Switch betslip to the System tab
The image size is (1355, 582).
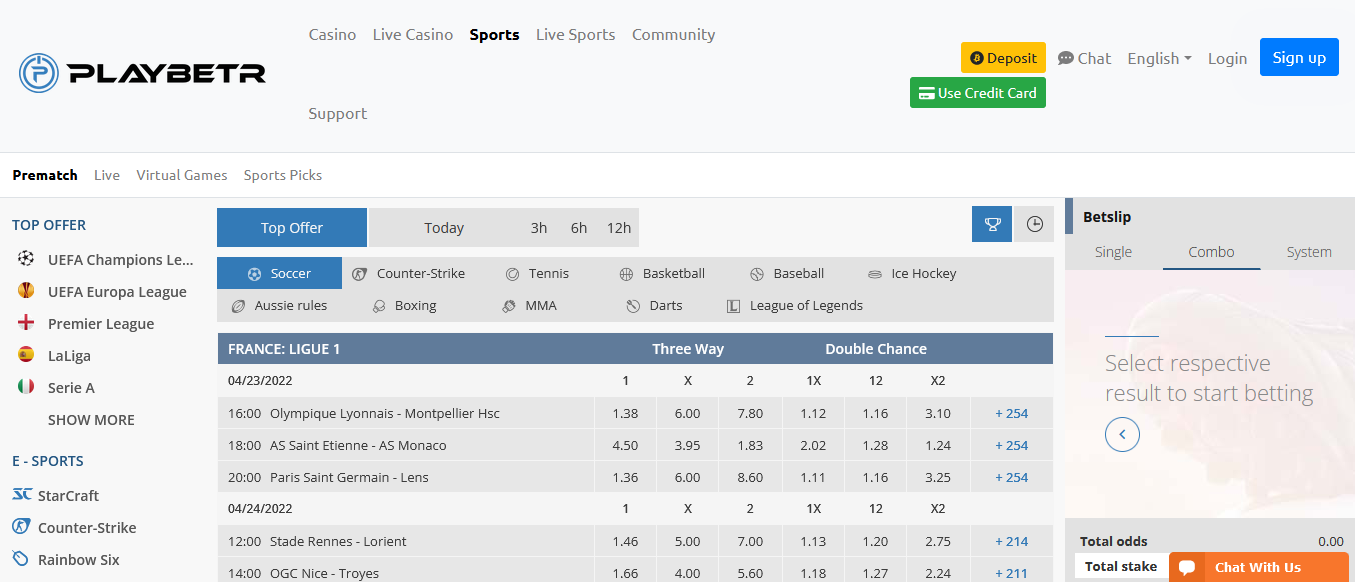(1309, 252)
